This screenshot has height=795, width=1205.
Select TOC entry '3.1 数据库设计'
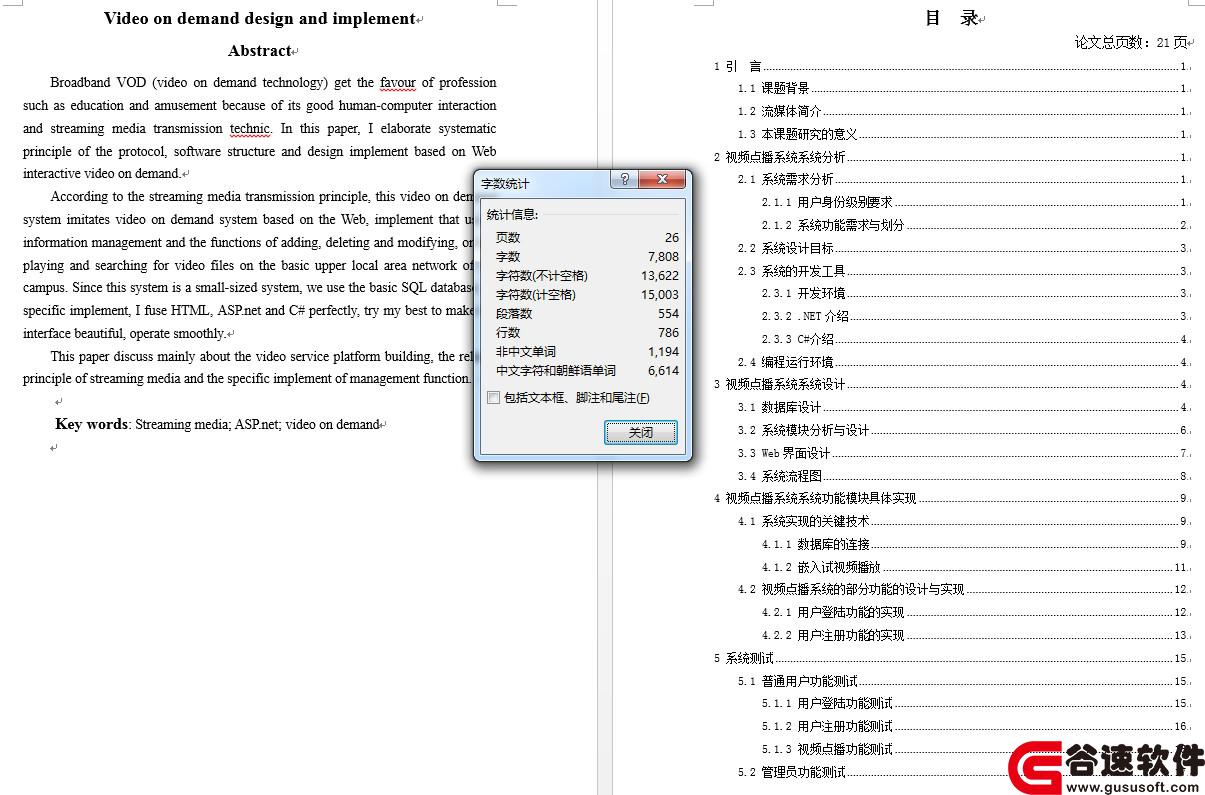[x=963, y=408]
